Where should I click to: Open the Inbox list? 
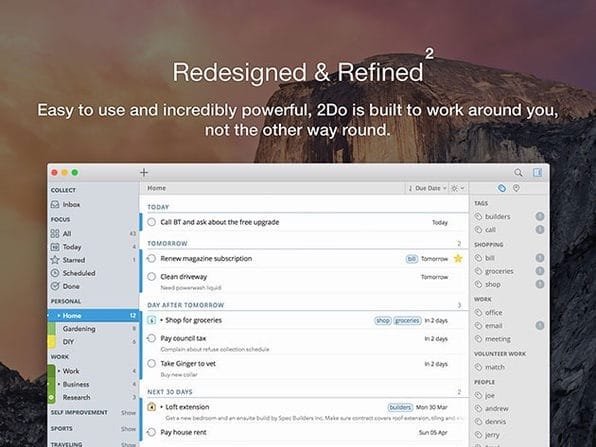(x=94, y=204)
